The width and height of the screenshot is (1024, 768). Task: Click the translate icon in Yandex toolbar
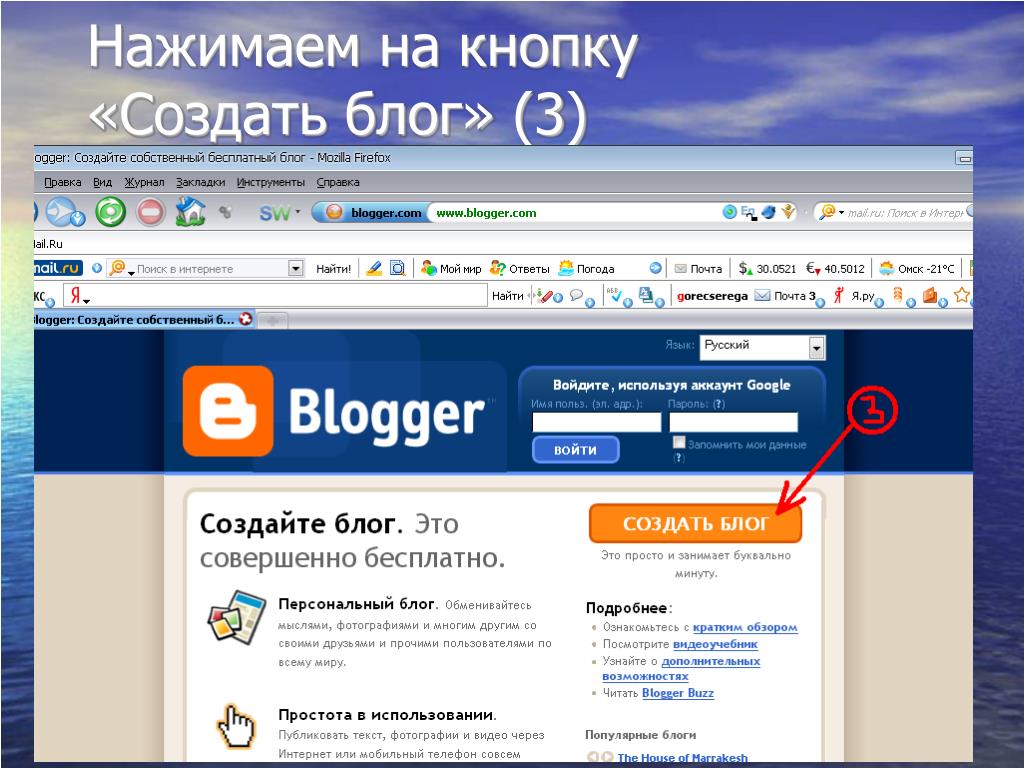[646, 295]
